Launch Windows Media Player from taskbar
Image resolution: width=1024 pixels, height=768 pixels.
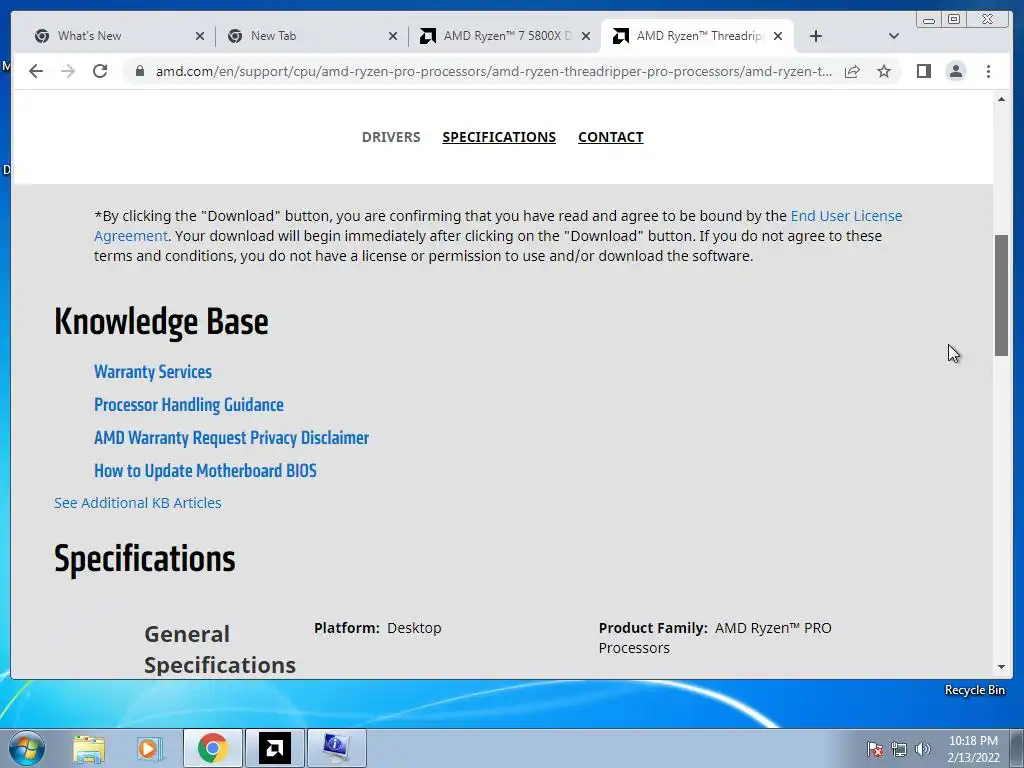coord(149,748)
